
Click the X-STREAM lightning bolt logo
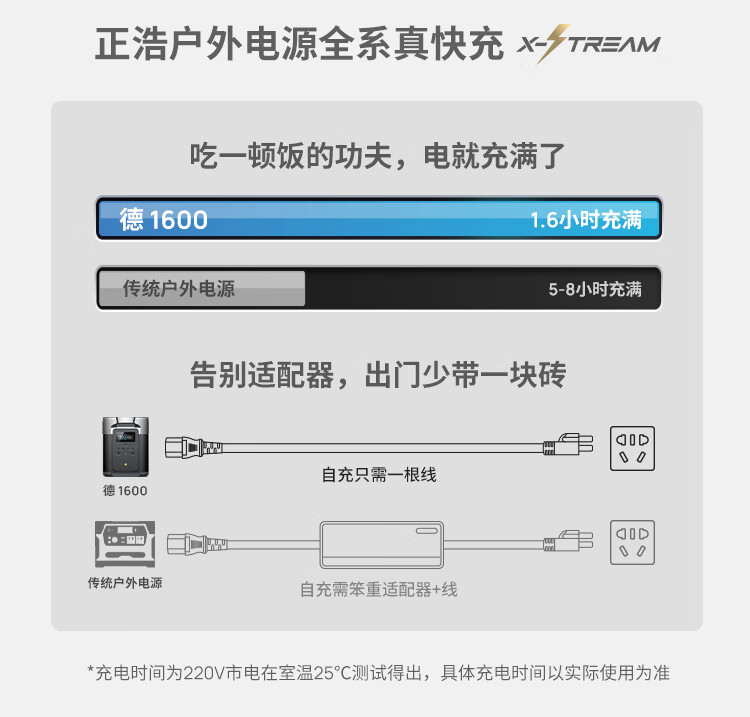588,44
